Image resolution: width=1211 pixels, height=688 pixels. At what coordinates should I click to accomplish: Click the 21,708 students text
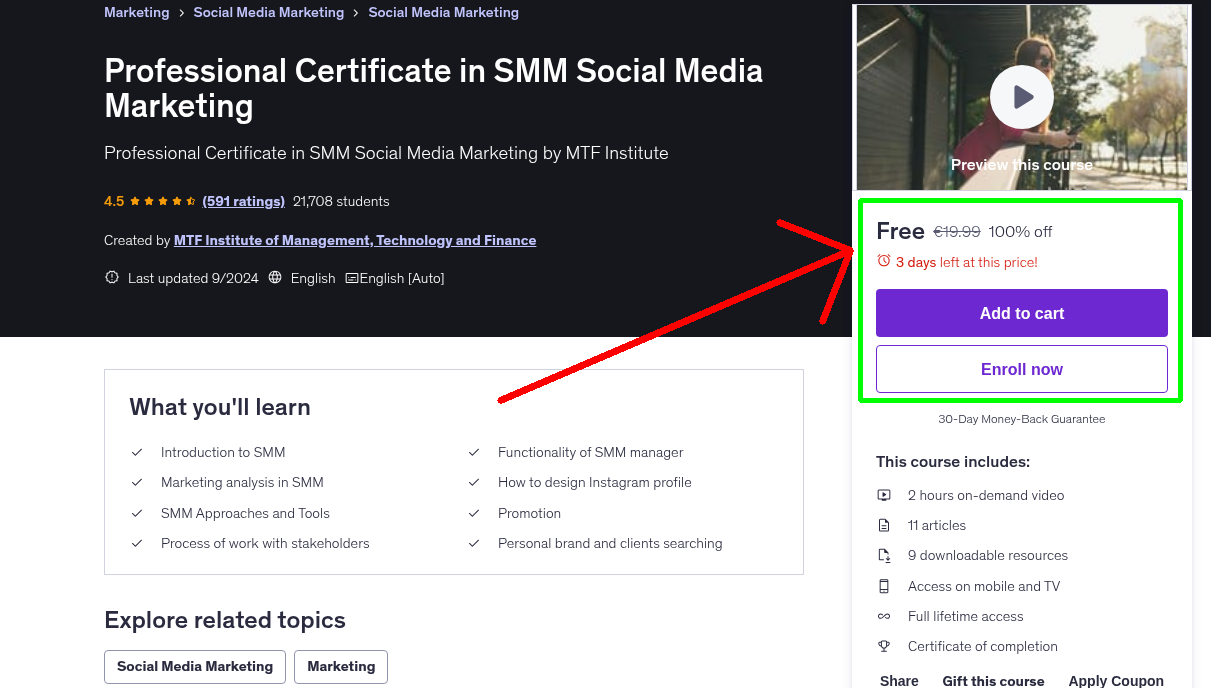341,201
